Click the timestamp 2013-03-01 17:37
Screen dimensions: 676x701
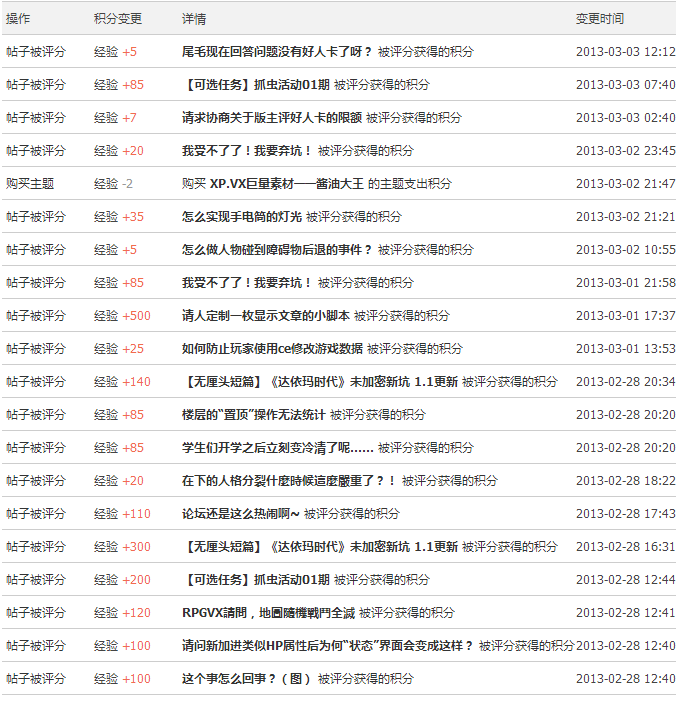point(625,316)
